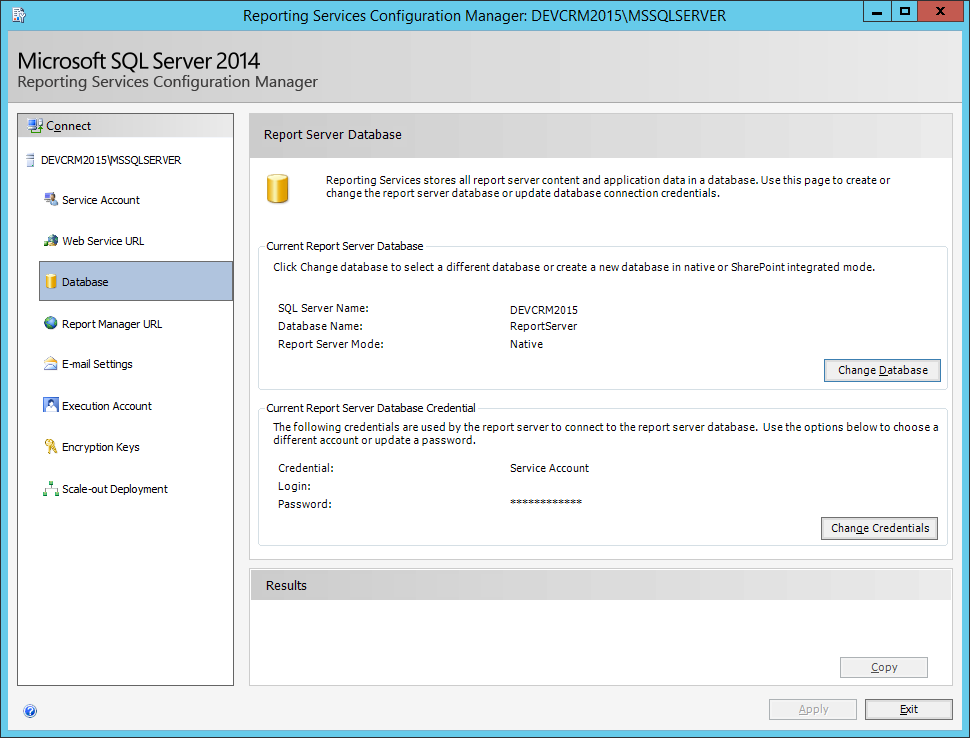Image resolution: width=970 pixels, height=738 pixels.
Task: Click the E-mail Settings envelope icon
Action: [x=51, y=364]
